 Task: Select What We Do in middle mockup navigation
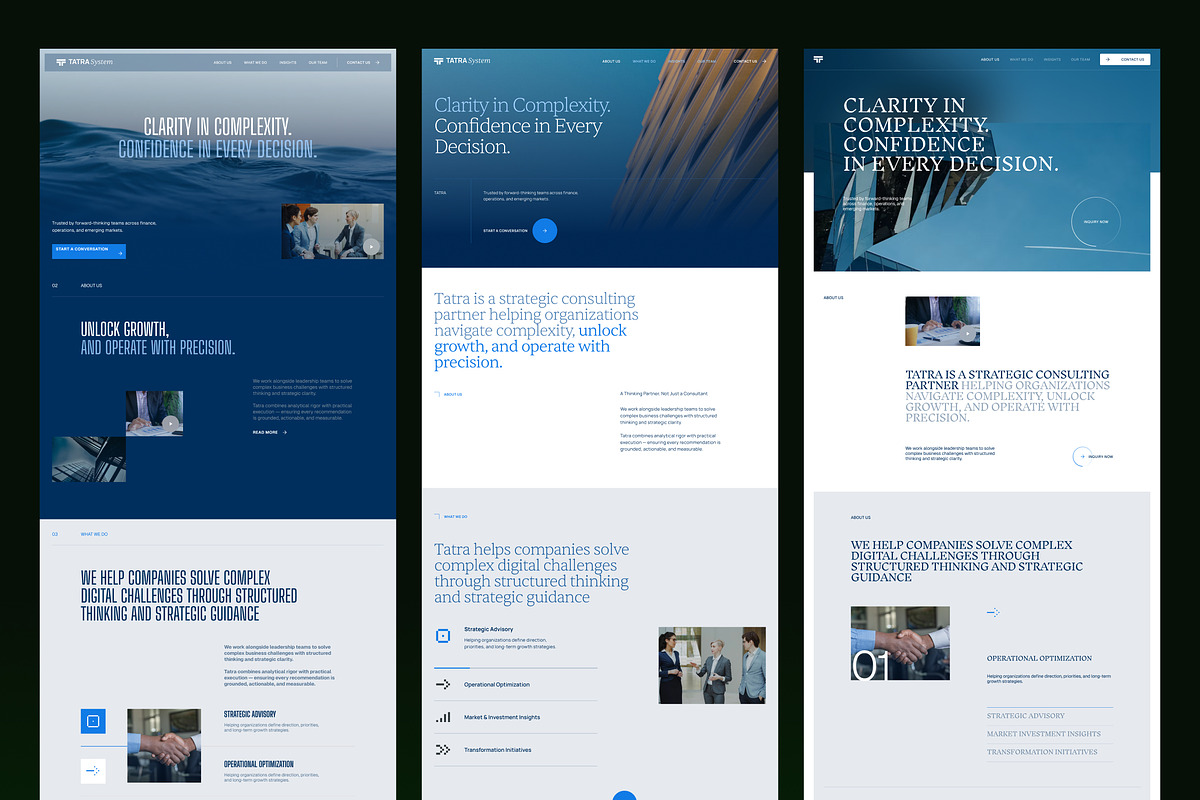point(644,61)
